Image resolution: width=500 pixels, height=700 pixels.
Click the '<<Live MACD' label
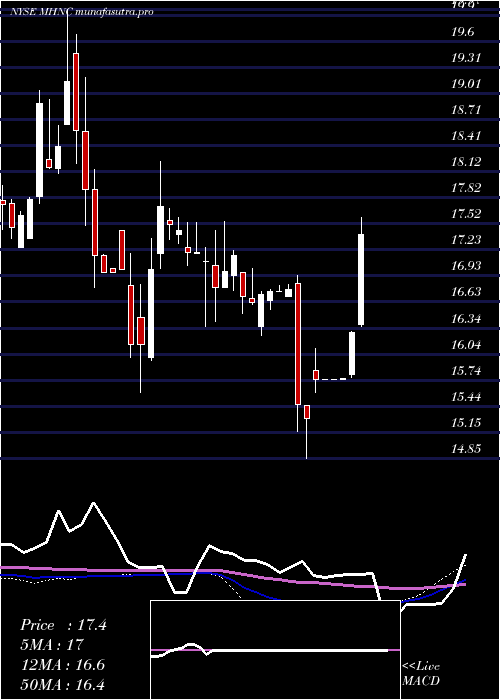coord(421,673)
